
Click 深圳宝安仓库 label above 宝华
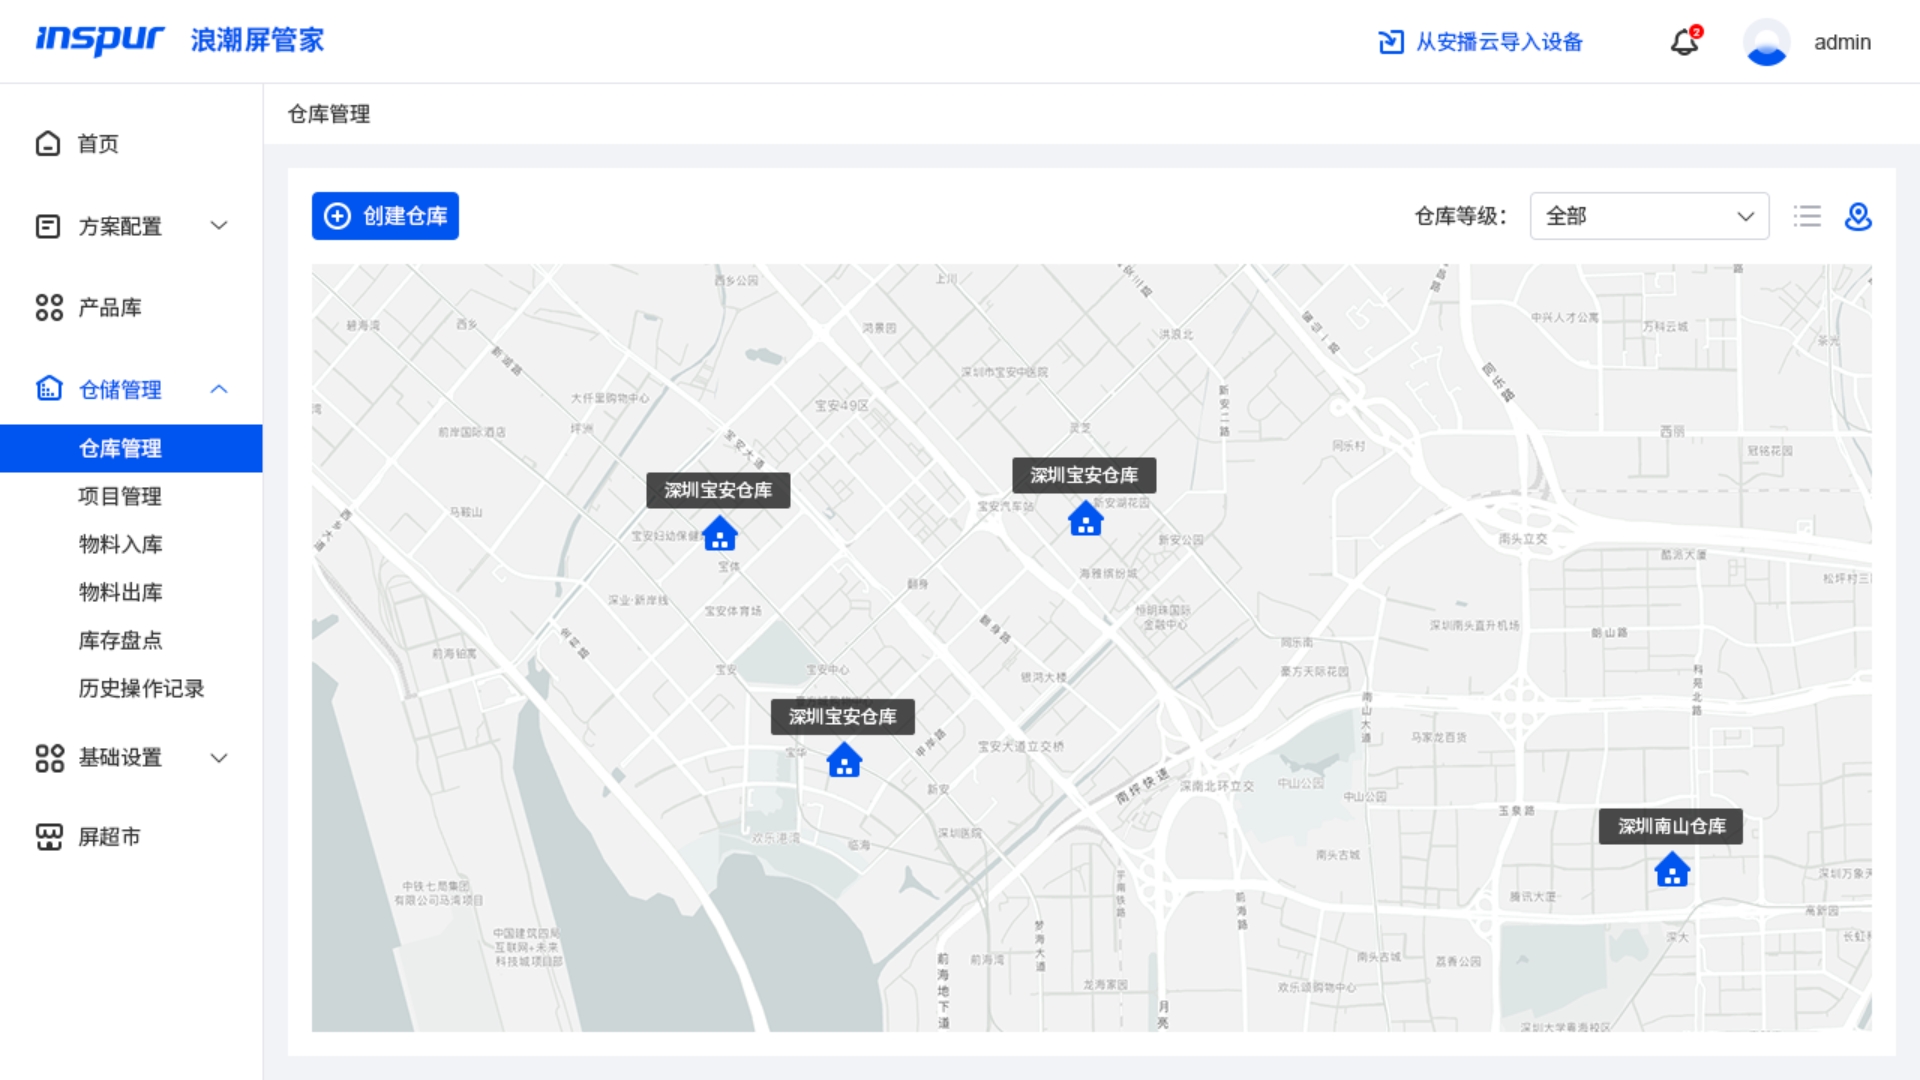pos(842,717)
